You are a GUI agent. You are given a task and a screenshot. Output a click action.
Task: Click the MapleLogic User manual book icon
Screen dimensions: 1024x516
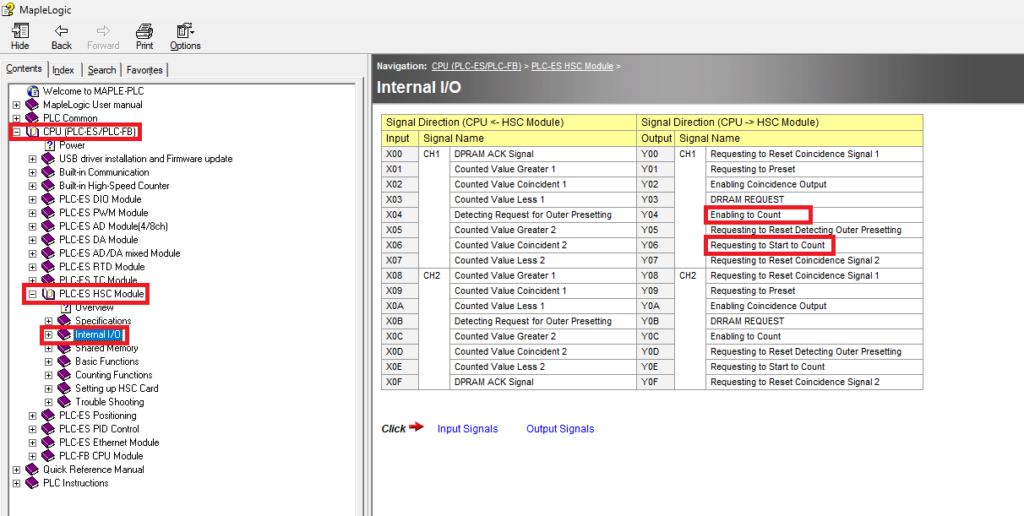coord(32,105)
